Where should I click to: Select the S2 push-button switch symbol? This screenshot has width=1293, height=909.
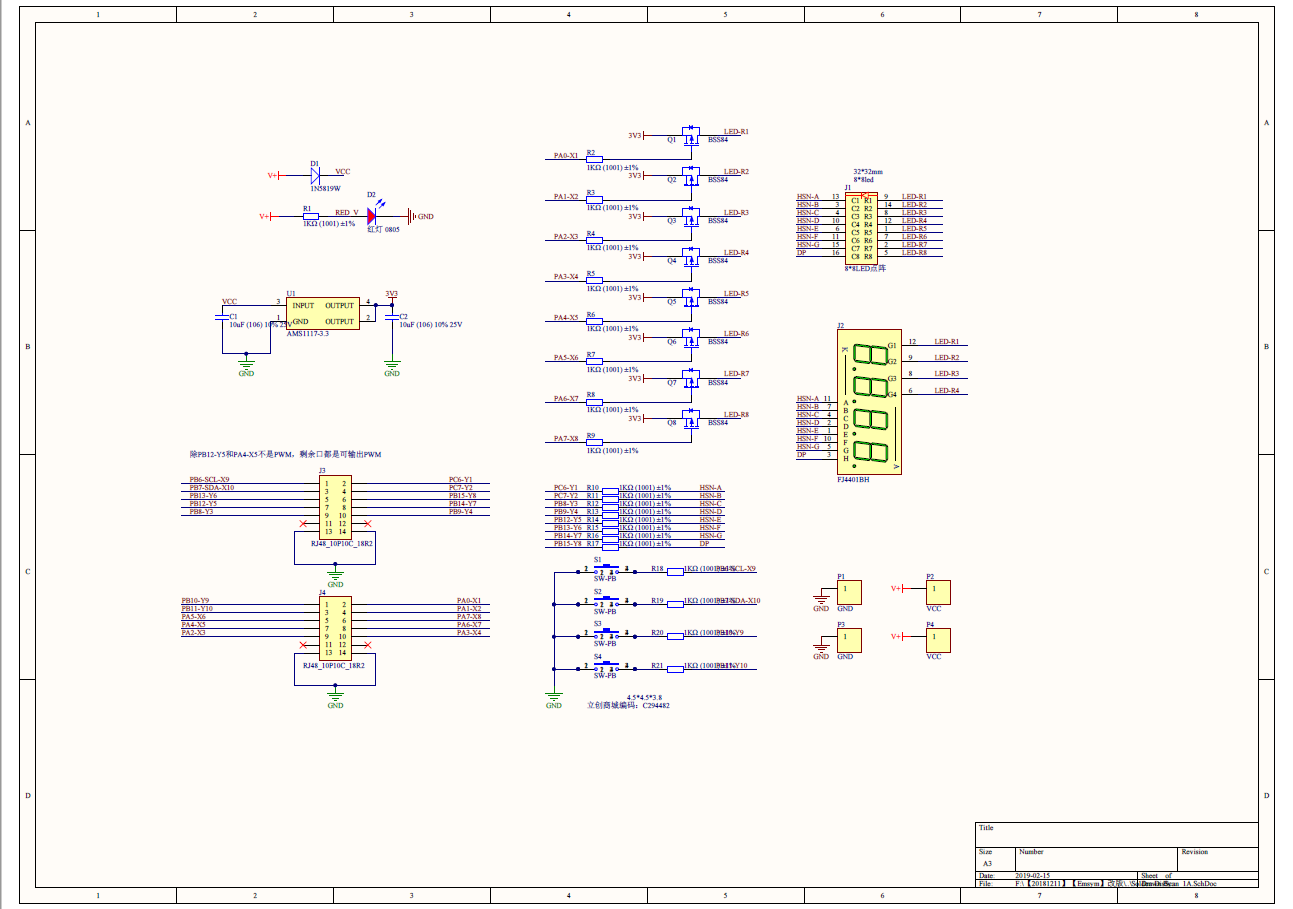(606, 603)
